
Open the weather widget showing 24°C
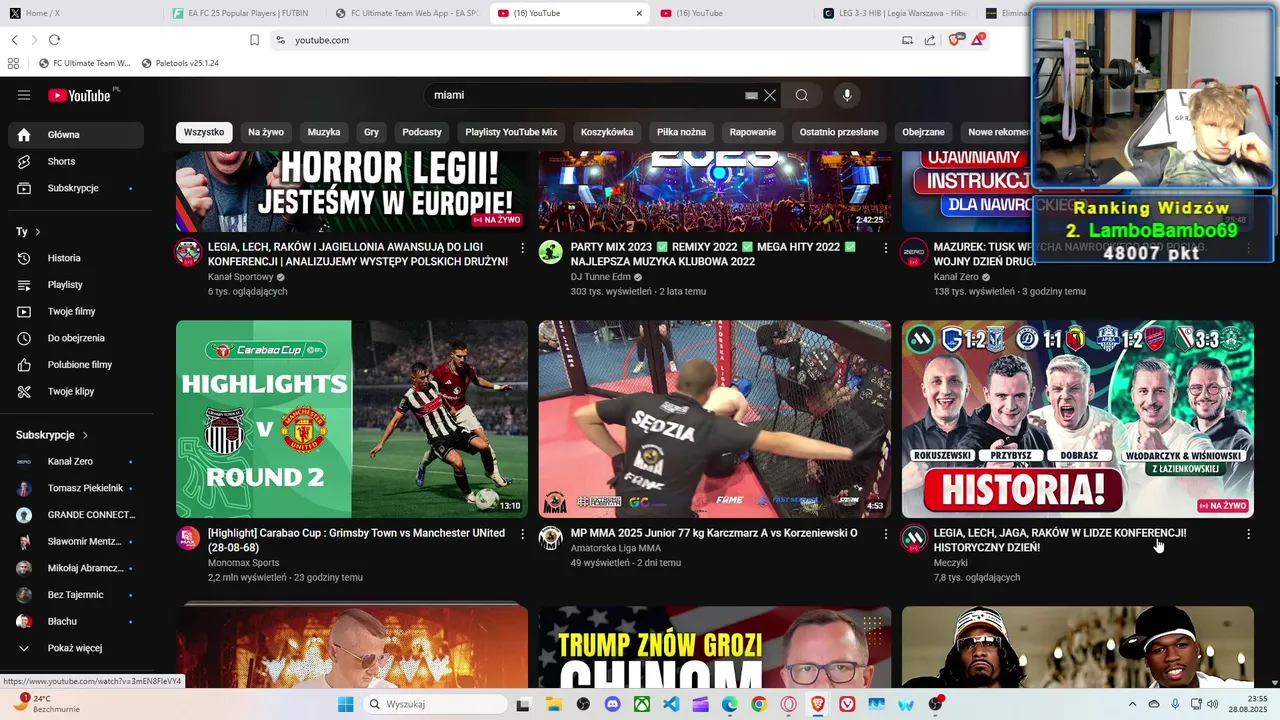[46, 703]
